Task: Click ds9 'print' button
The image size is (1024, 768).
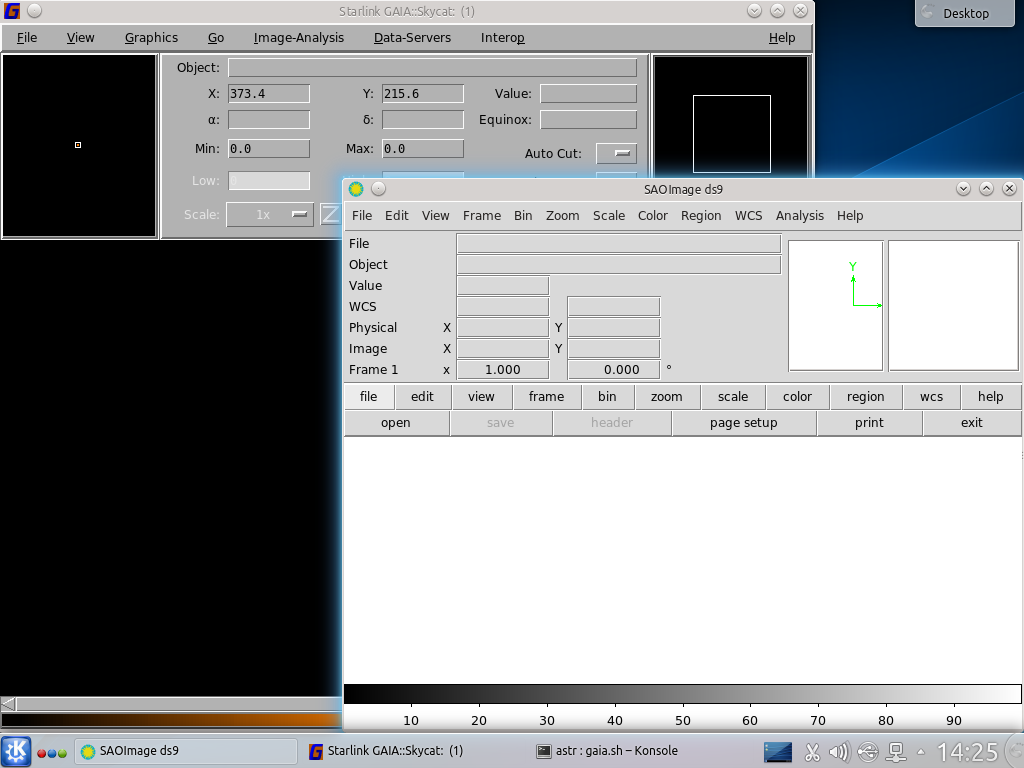Action: click(869, 423)
